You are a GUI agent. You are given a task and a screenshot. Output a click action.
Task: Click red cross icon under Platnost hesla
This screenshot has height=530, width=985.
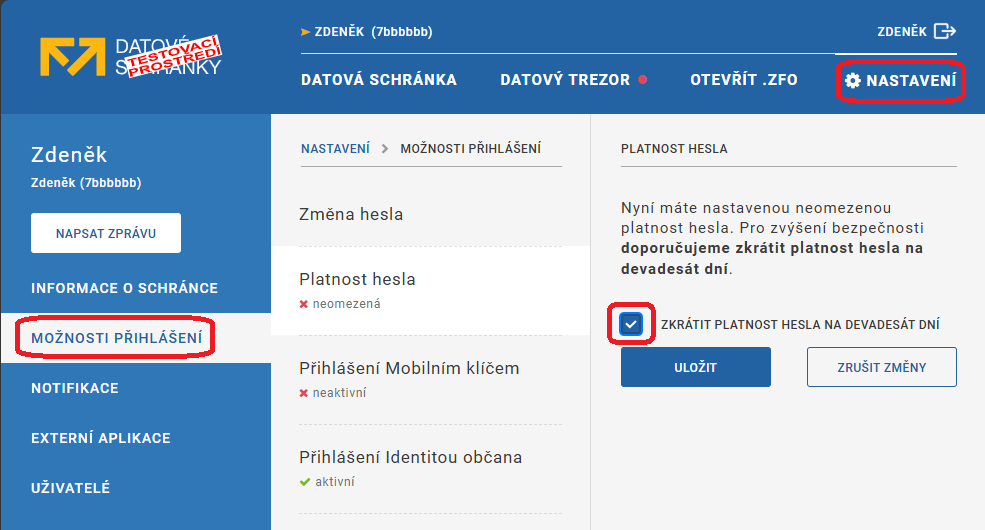click(304, 304)
